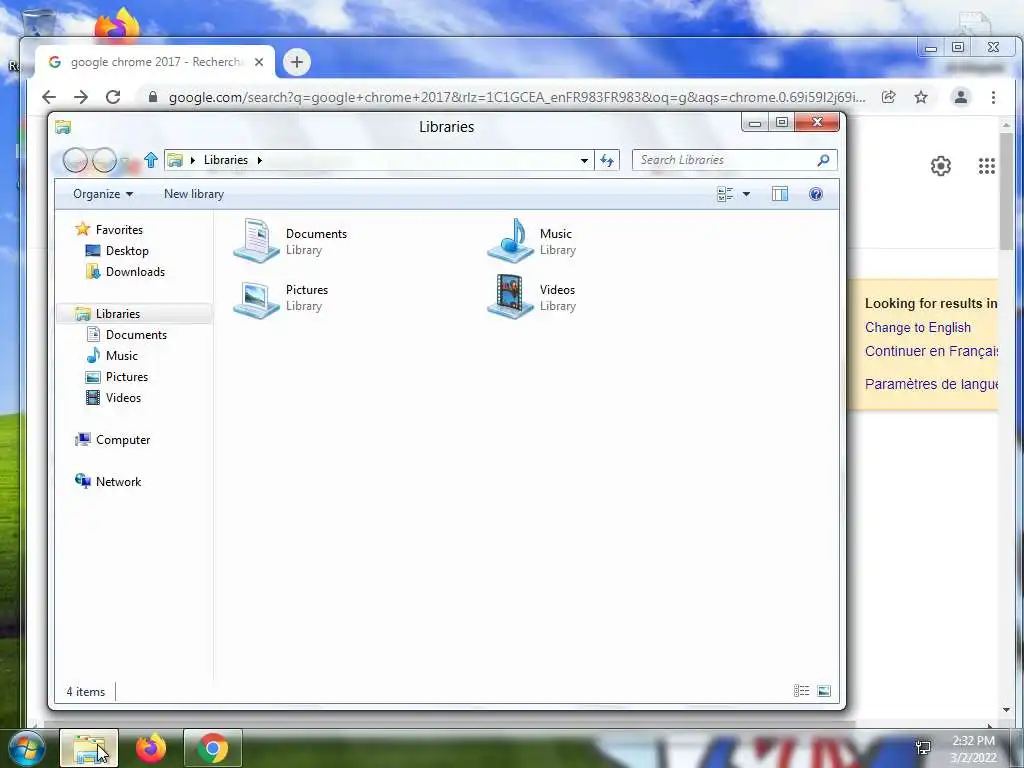Select Desktop under Favorites
Image resolution: width=1024 pixels, height=768 pixels.
point(127,251)
